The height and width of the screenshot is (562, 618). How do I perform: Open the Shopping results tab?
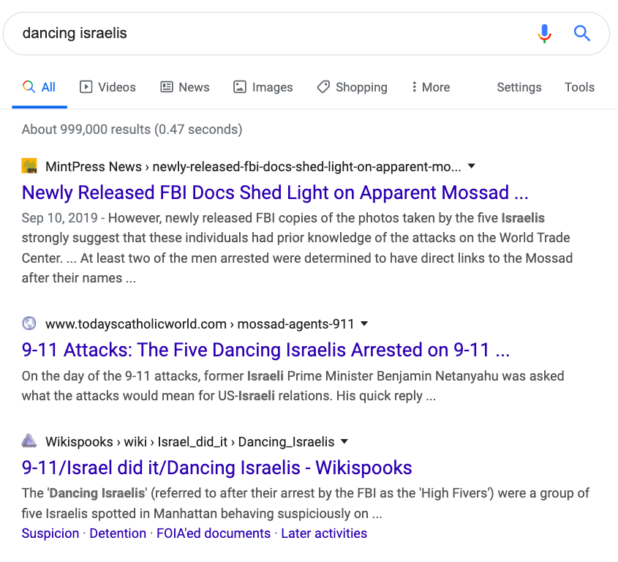point(352,87)
